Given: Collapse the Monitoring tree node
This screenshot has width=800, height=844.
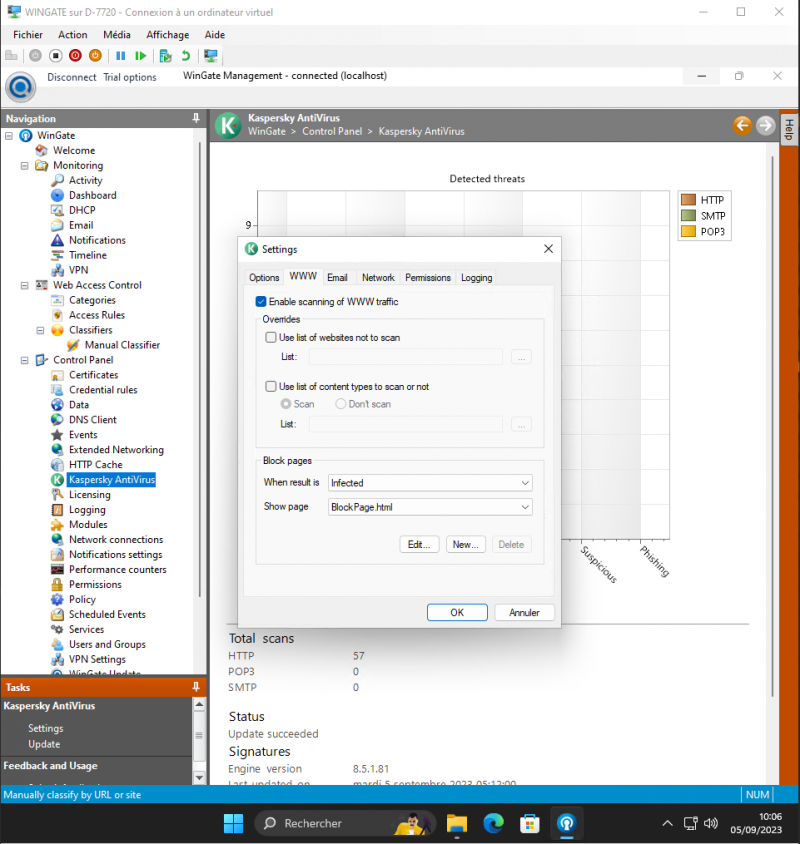Looking at the screenshot, I should (x=25, y=166).
